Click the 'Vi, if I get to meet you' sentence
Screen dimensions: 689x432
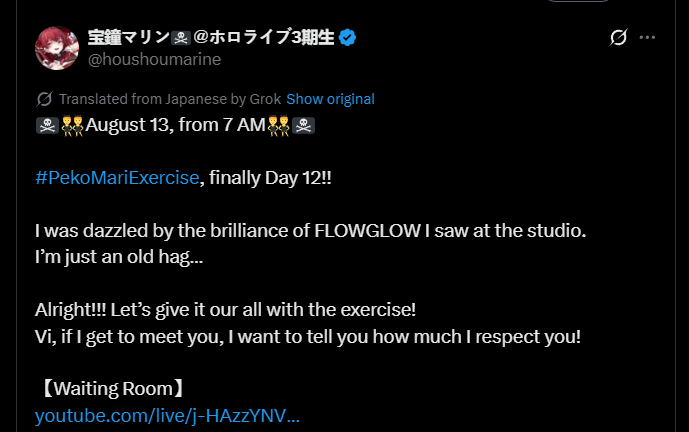pyautogui.click(x=308, y=337)
